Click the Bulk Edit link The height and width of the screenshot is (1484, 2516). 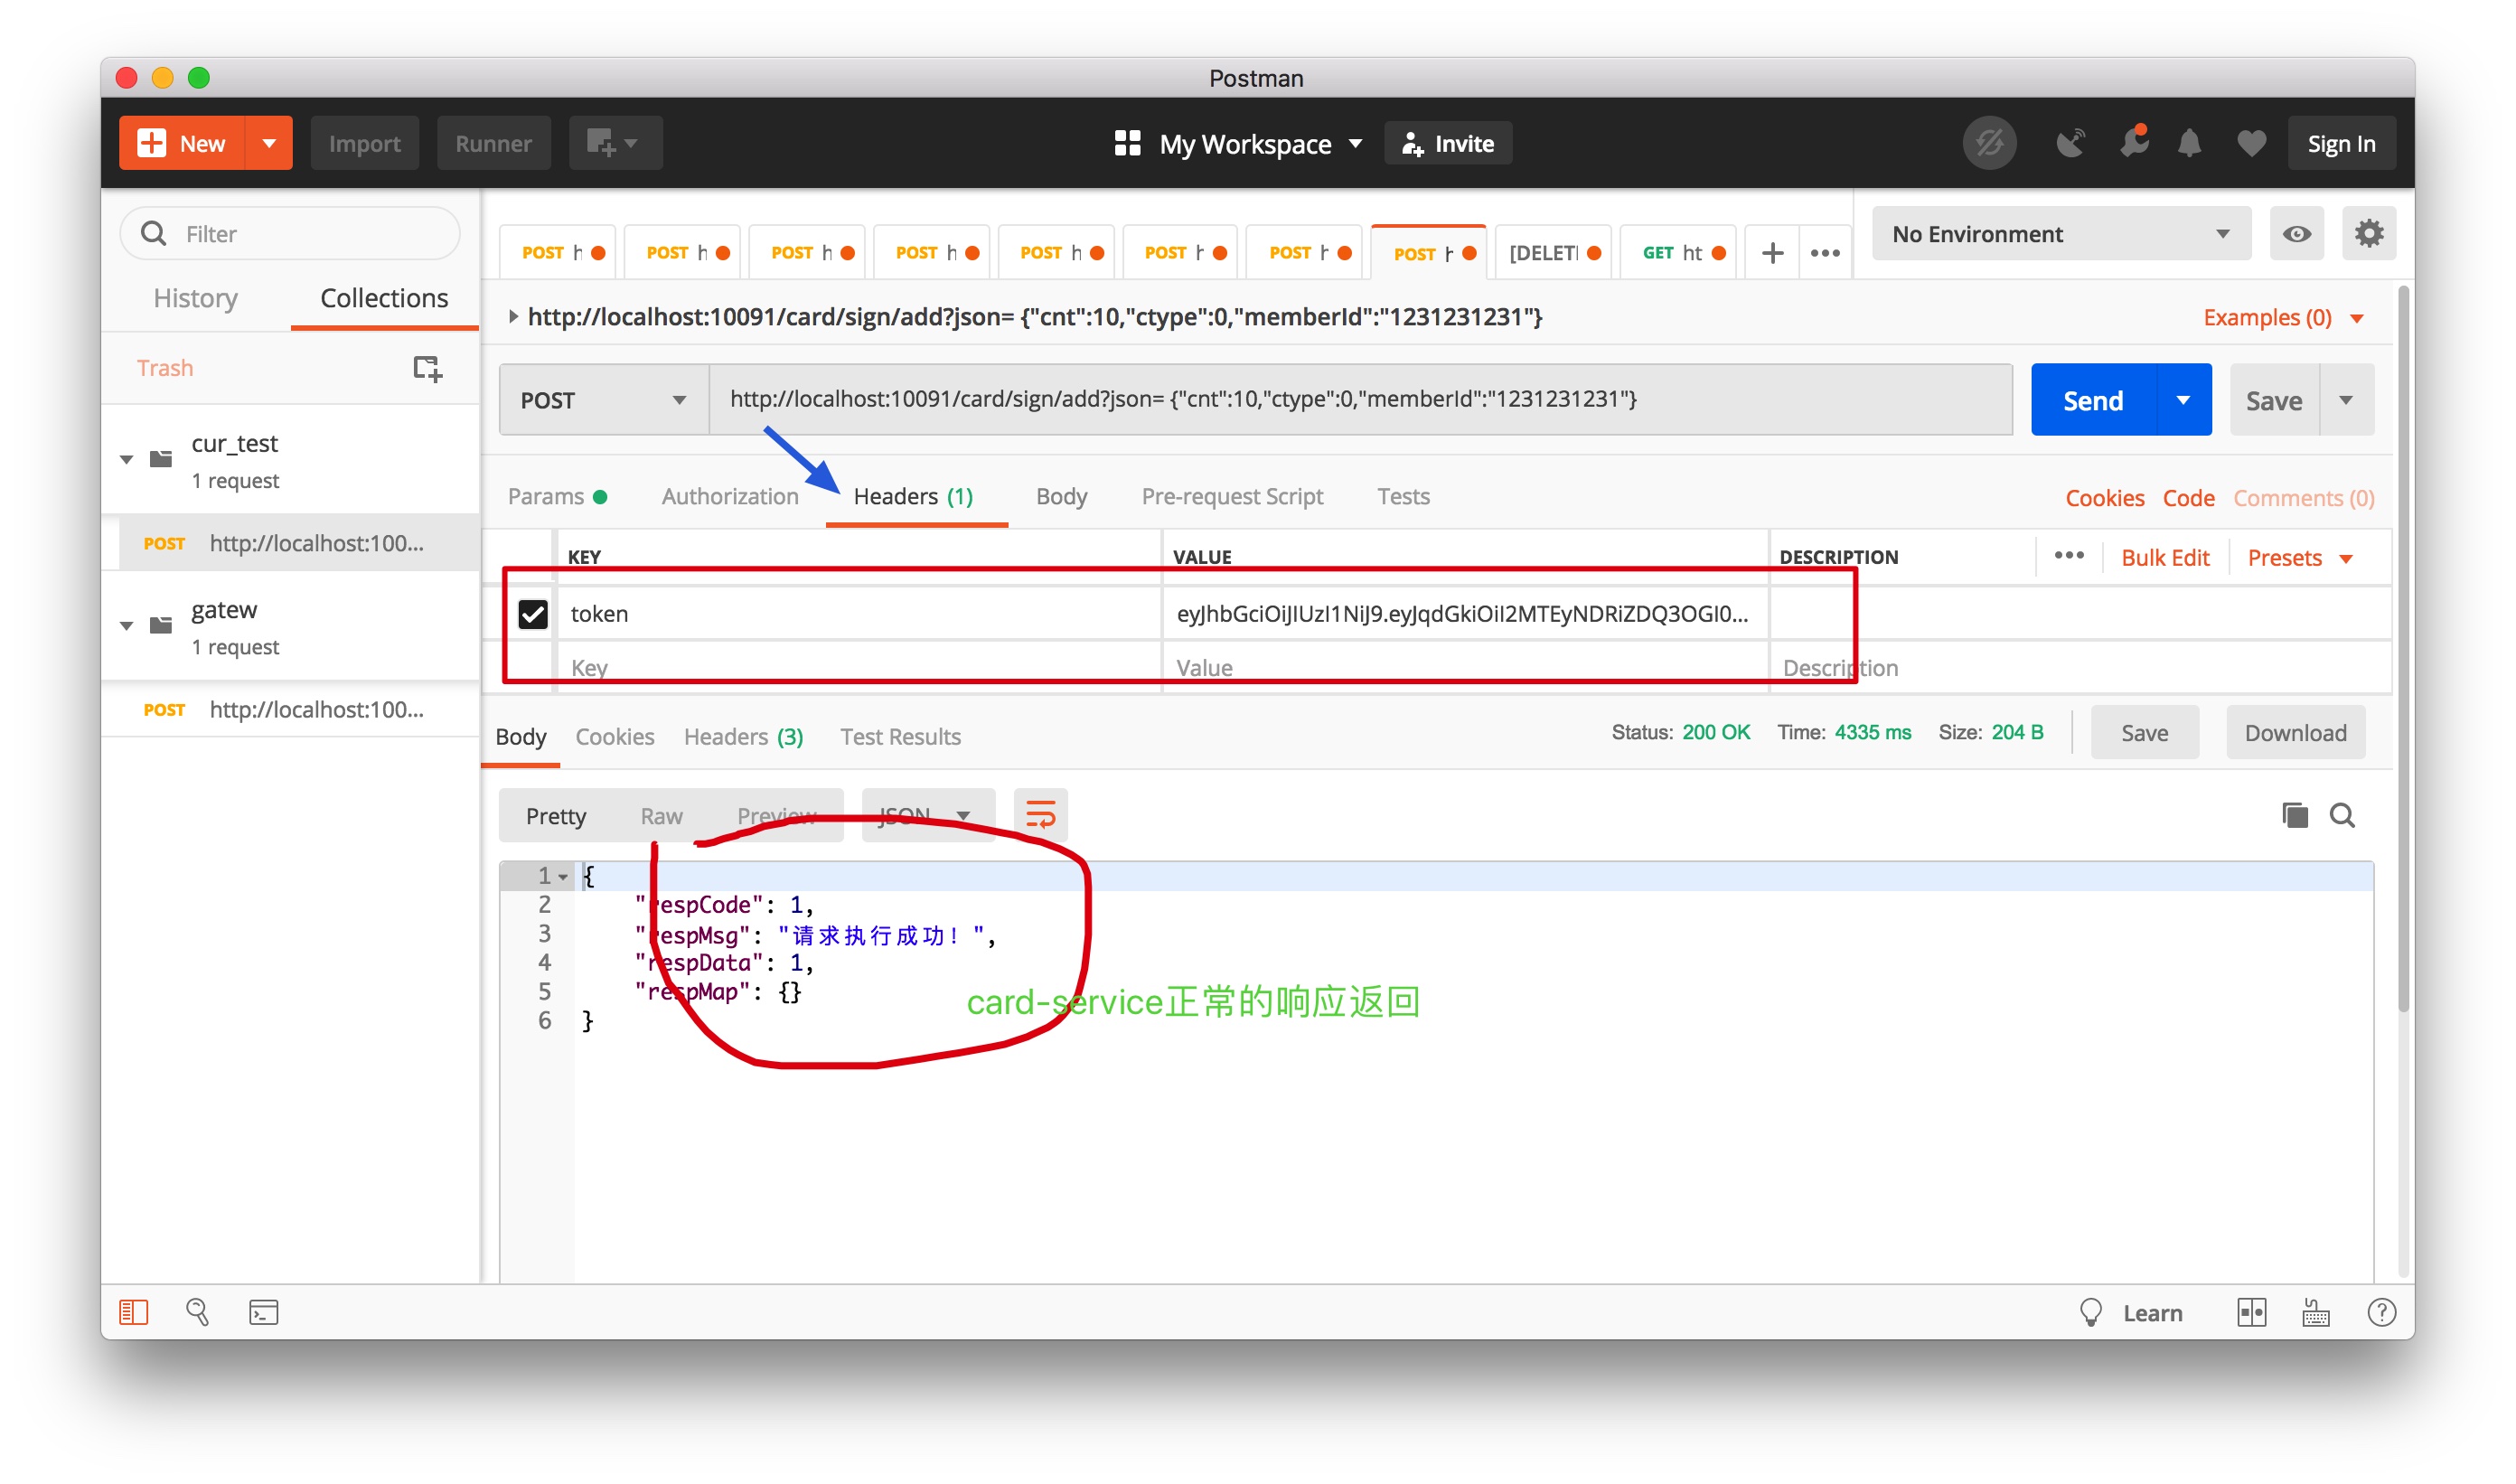pos(2164,558)
